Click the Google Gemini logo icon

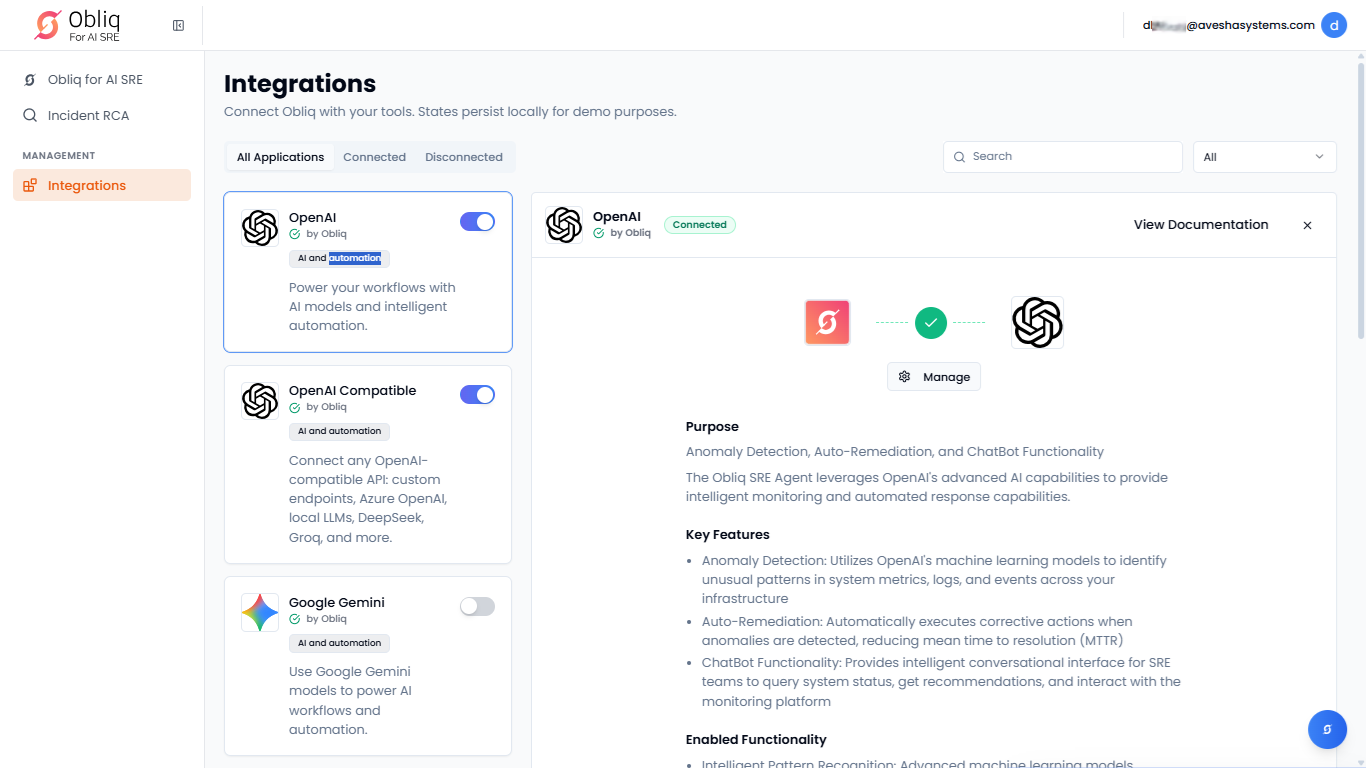click(260, 612)
